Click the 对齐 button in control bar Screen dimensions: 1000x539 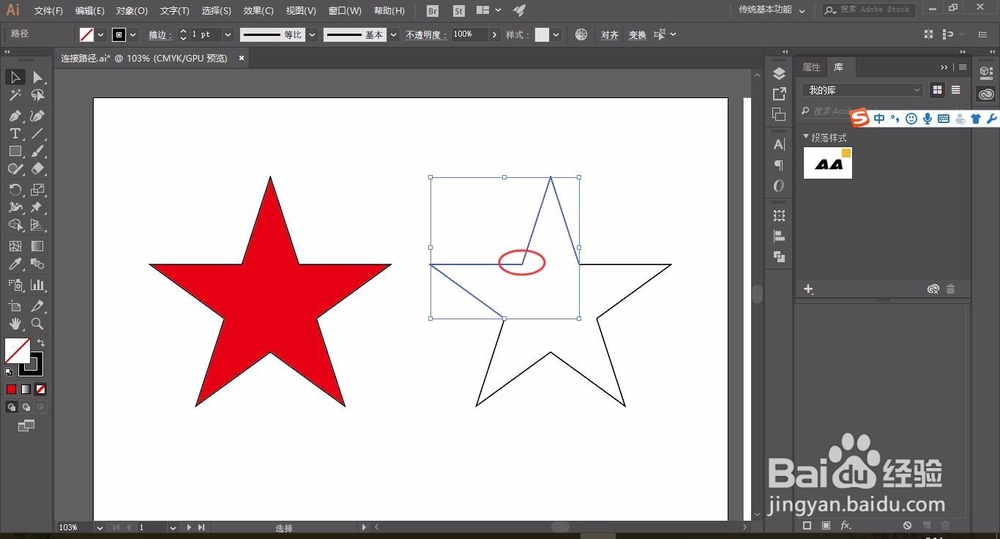click(x=609, y=34)
